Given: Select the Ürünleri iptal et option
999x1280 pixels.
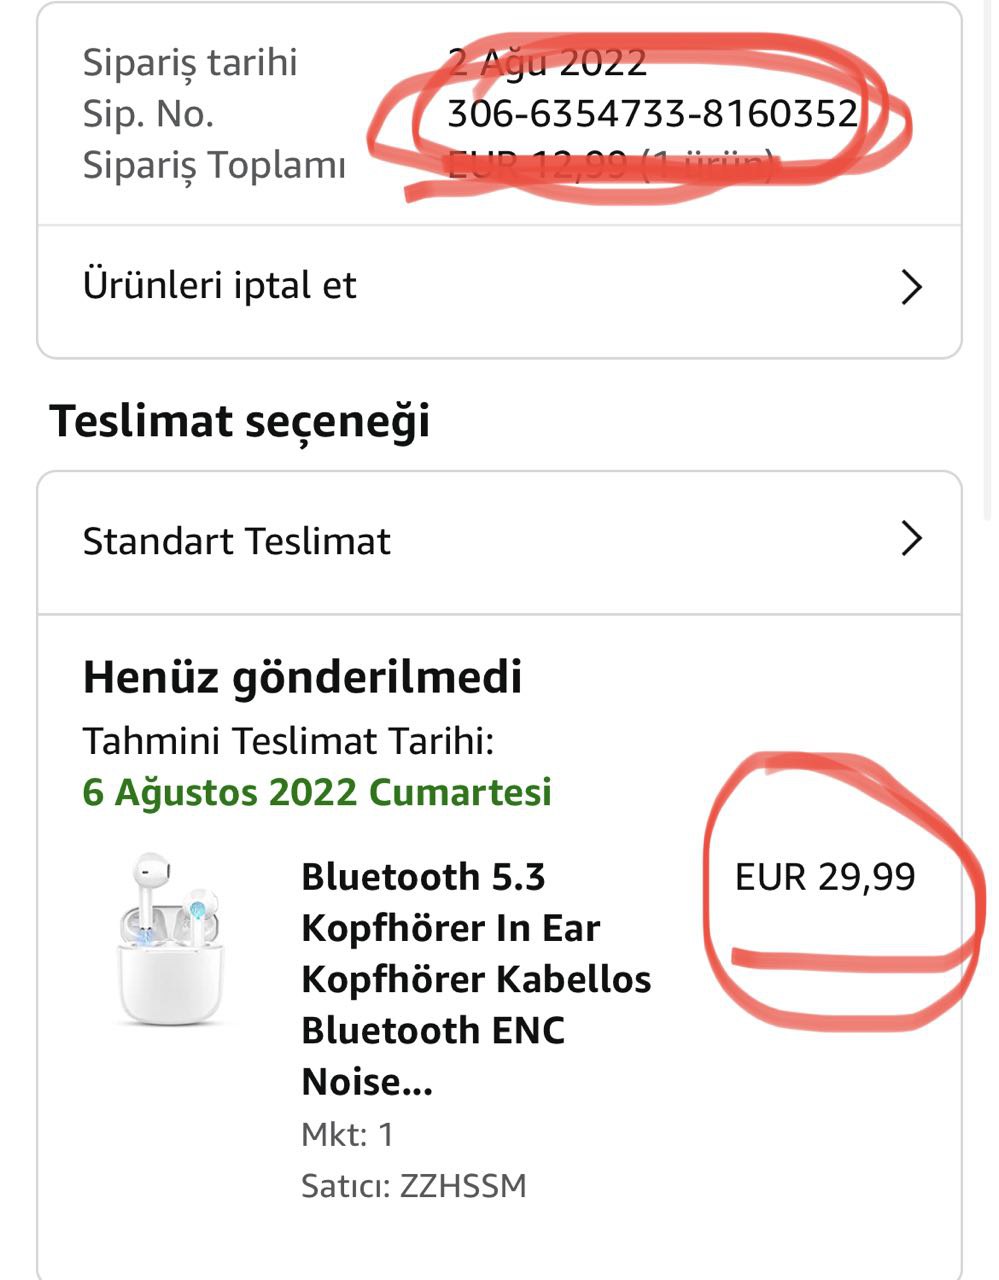Looking at the screenshot, I should click(220, 286).
